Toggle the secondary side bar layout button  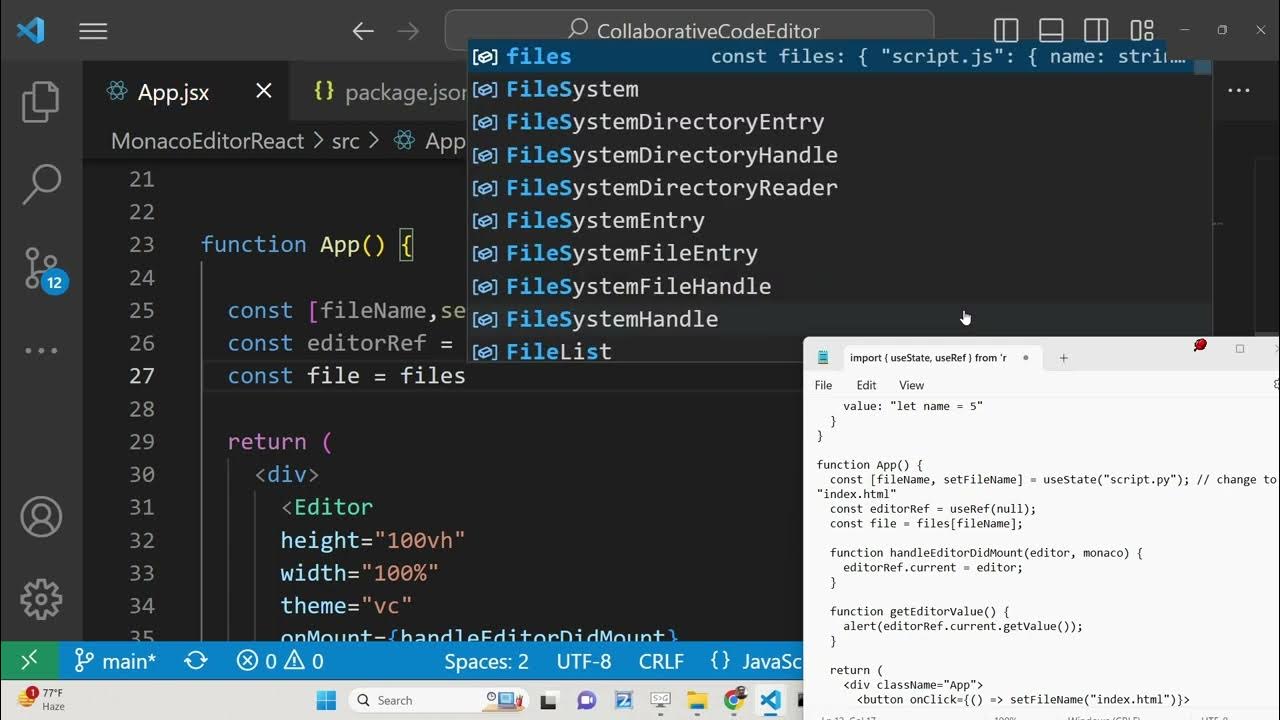point(1096,31)
